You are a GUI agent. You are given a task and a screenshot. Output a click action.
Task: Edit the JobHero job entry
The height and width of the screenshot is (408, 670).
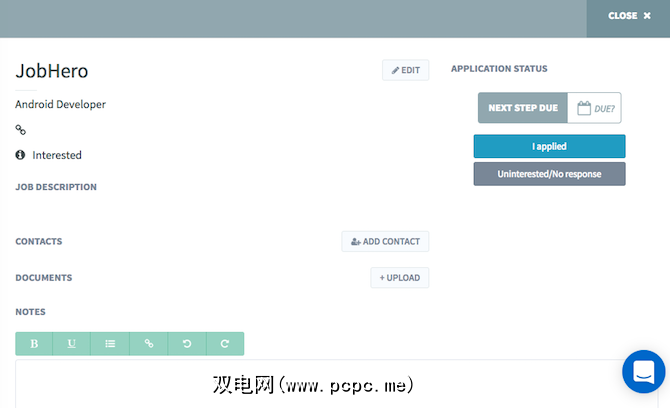(x=406, y=70)
